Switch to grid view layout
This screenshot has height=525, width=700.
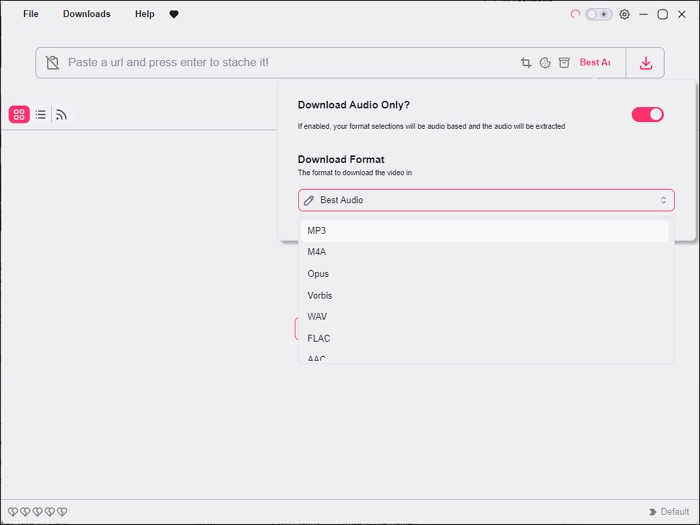(x=19, y=115)
